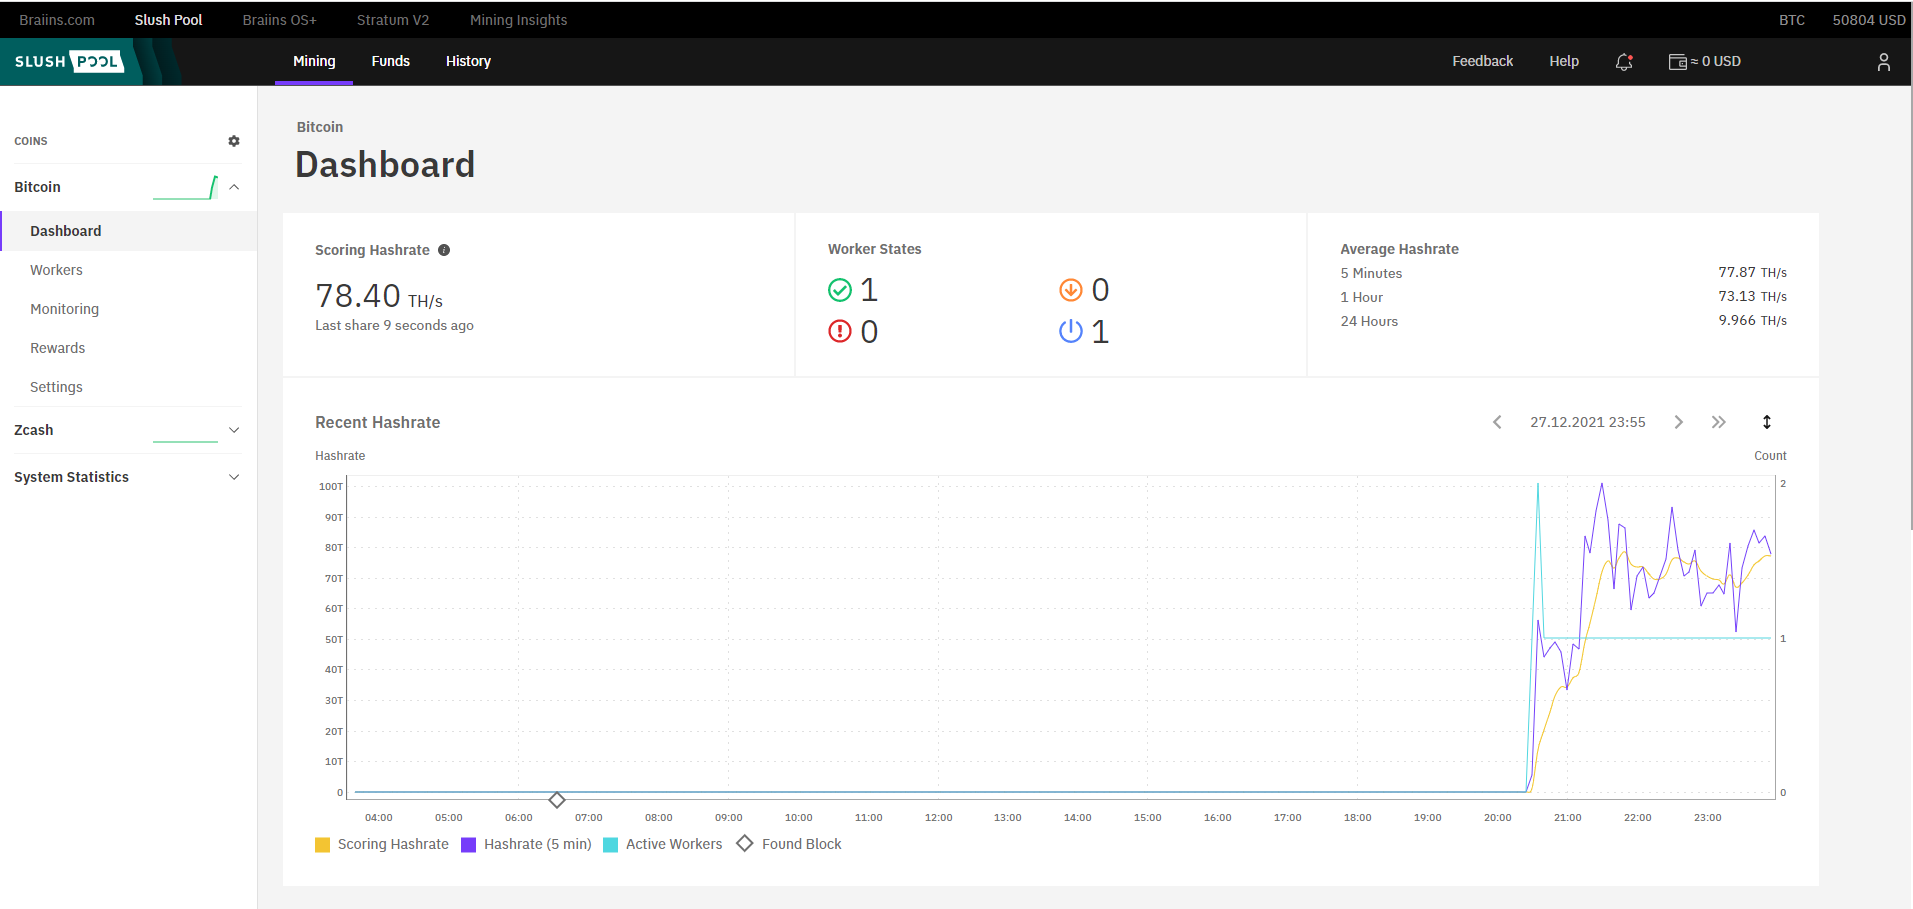Open the wallet balance 0 USD
This screenshot has height=909, width=1913.
pos(1705,62)
